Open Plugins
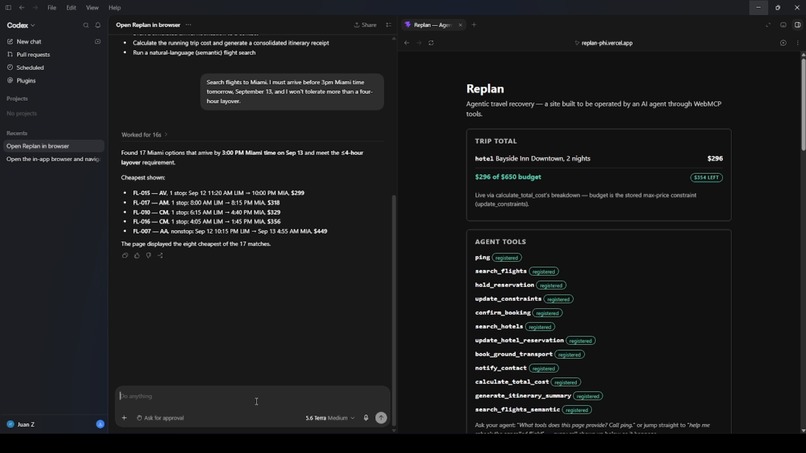This screenshot has height=453, width=806. [x=26, y=81]
